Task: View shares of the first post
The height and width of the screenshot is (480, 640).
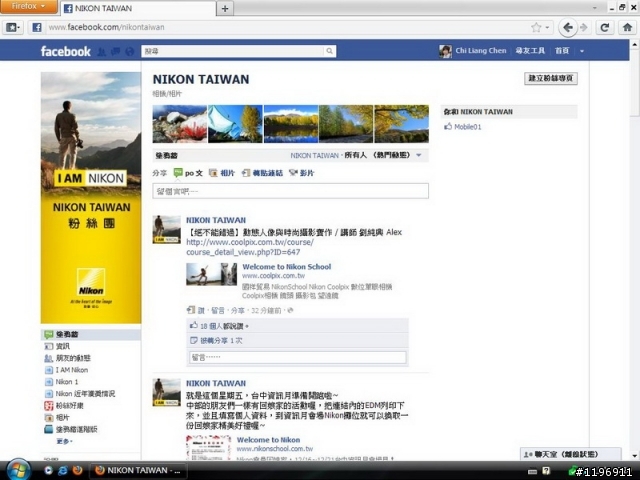Action: (221, 340)
